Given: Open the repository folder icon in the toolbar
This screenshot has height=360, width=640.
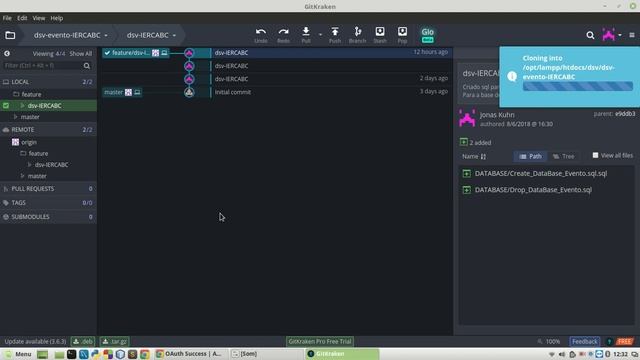Looking at the screenshot, I should click(x=10, y=35).
